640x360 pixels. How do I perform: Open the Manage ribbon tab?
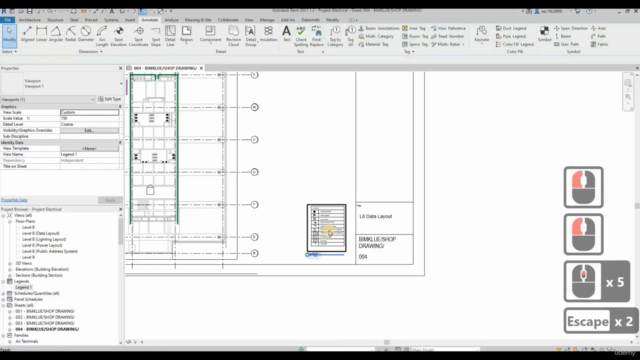tap(267, 20)
